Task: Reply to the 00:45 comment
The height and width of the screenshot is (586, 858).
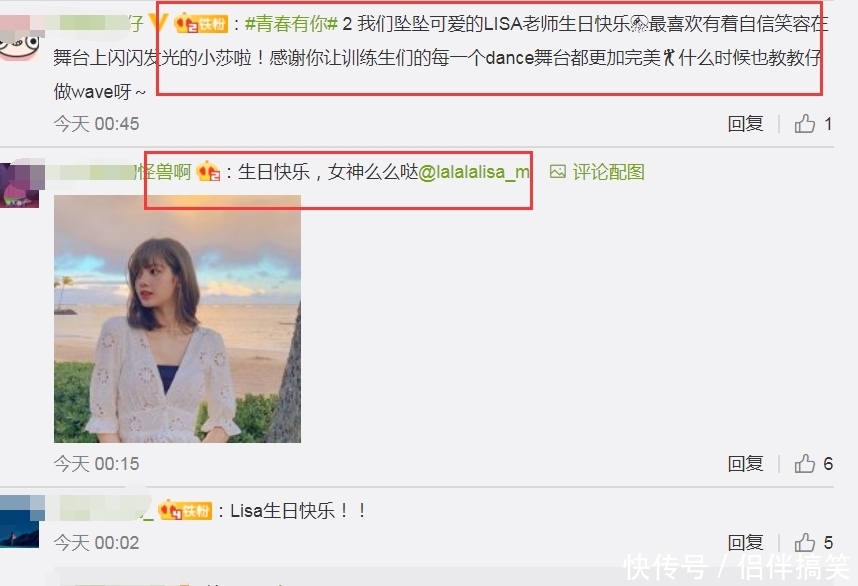Action: (745, 124)
